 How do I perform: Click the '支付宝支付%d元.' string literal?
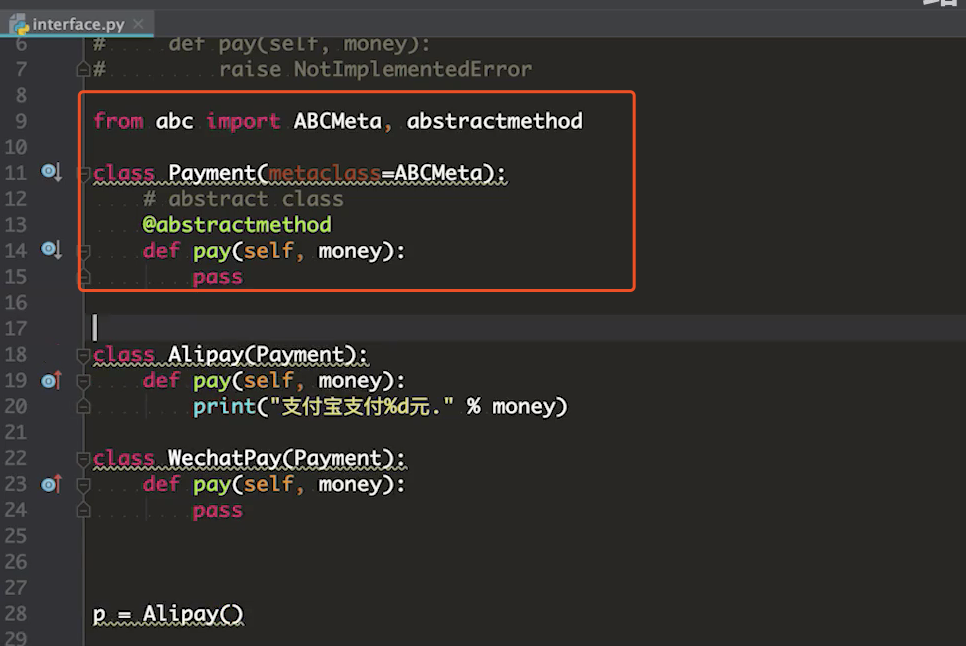tap(361, 406)
